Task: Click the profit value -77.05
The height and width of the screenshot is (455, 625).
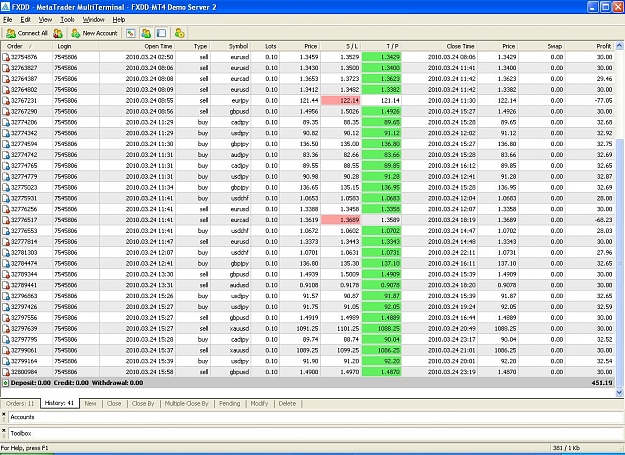Action: click(x=603, y=101)
